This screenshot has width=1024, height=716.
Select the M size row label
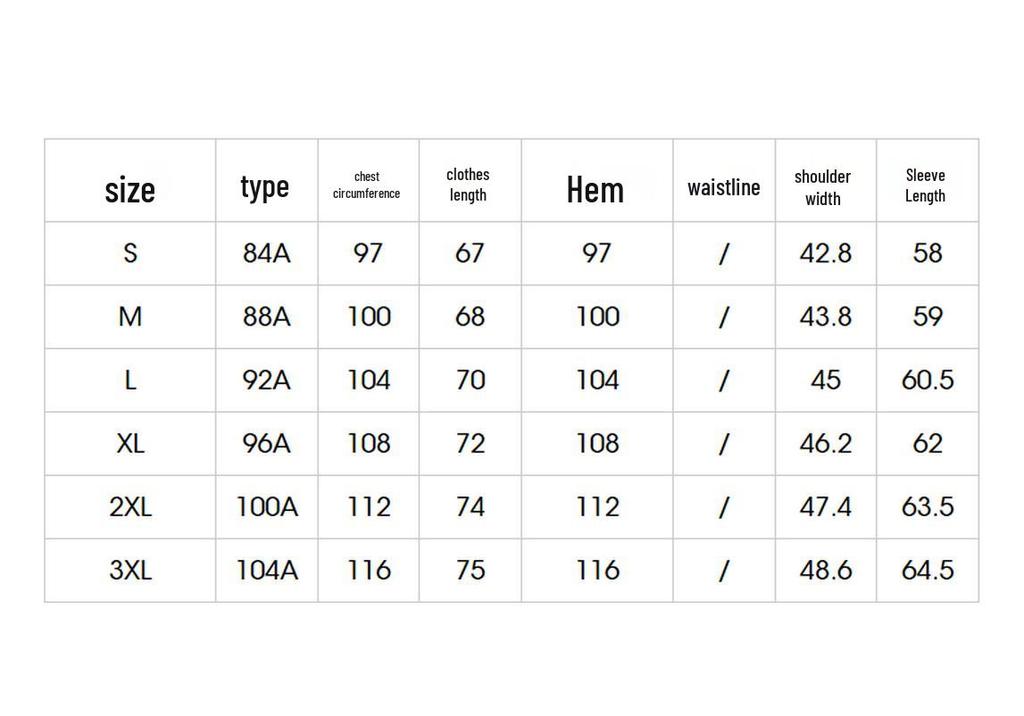(x=130, y=317)
